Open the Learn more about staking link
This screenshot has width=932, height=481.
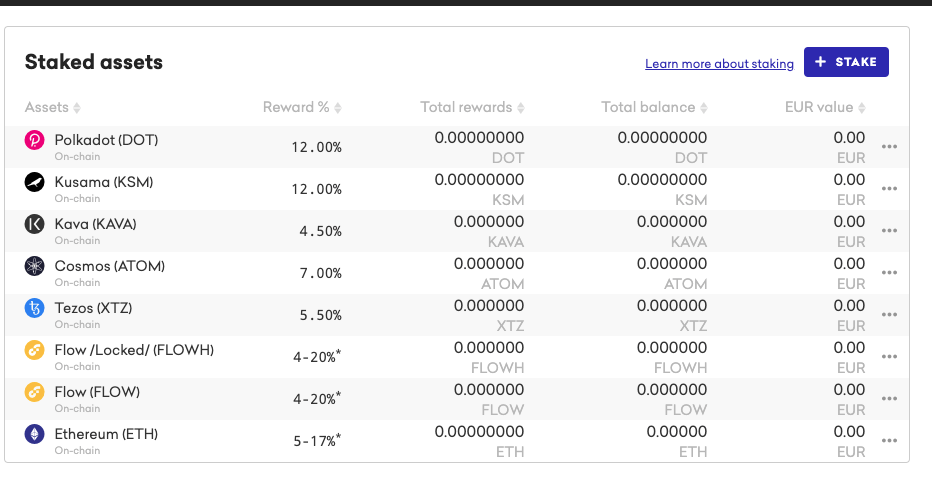point(719,63)
